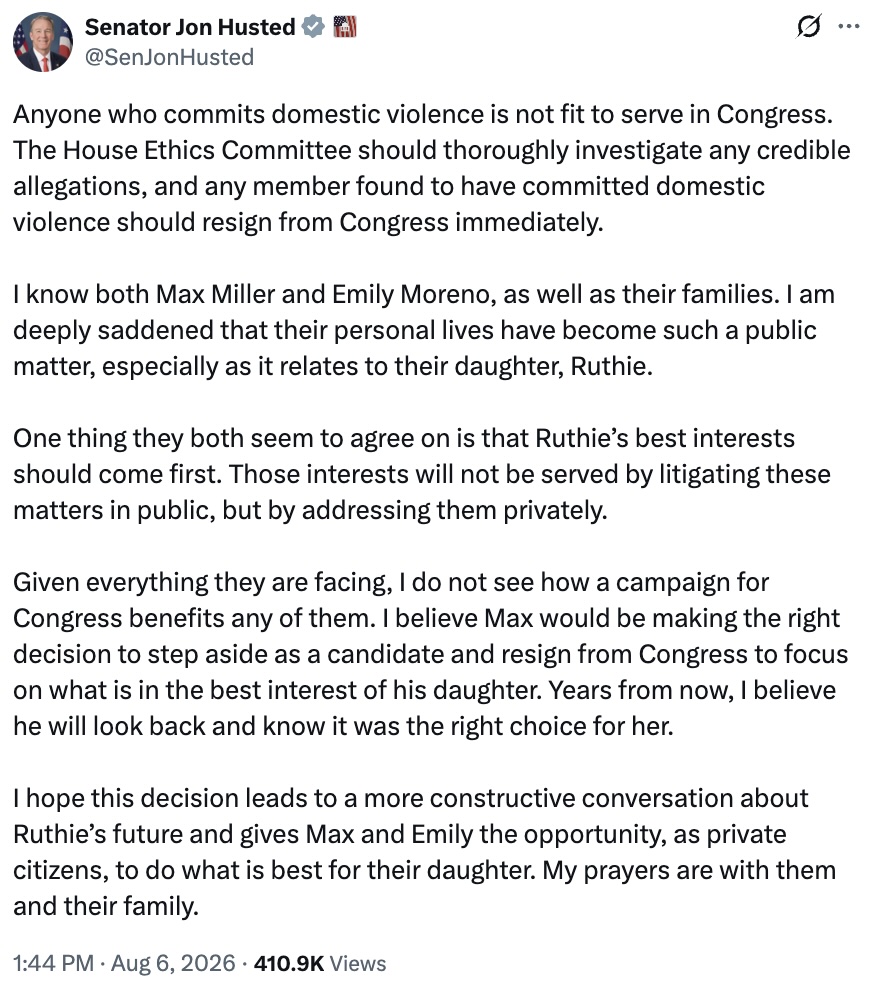Select the paragraph starting "Given everything they are facing"
The height and width of the screenshot is (988, 874).
[x=430, y=654]
